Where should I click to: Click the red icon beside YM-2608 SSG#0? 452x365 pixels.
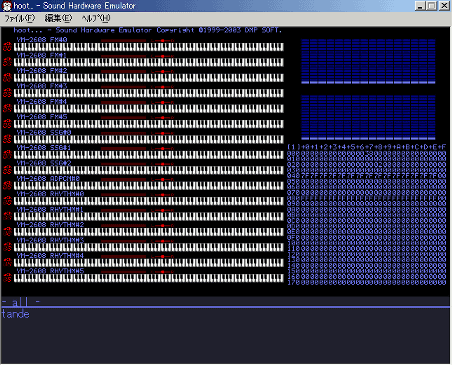7,139
